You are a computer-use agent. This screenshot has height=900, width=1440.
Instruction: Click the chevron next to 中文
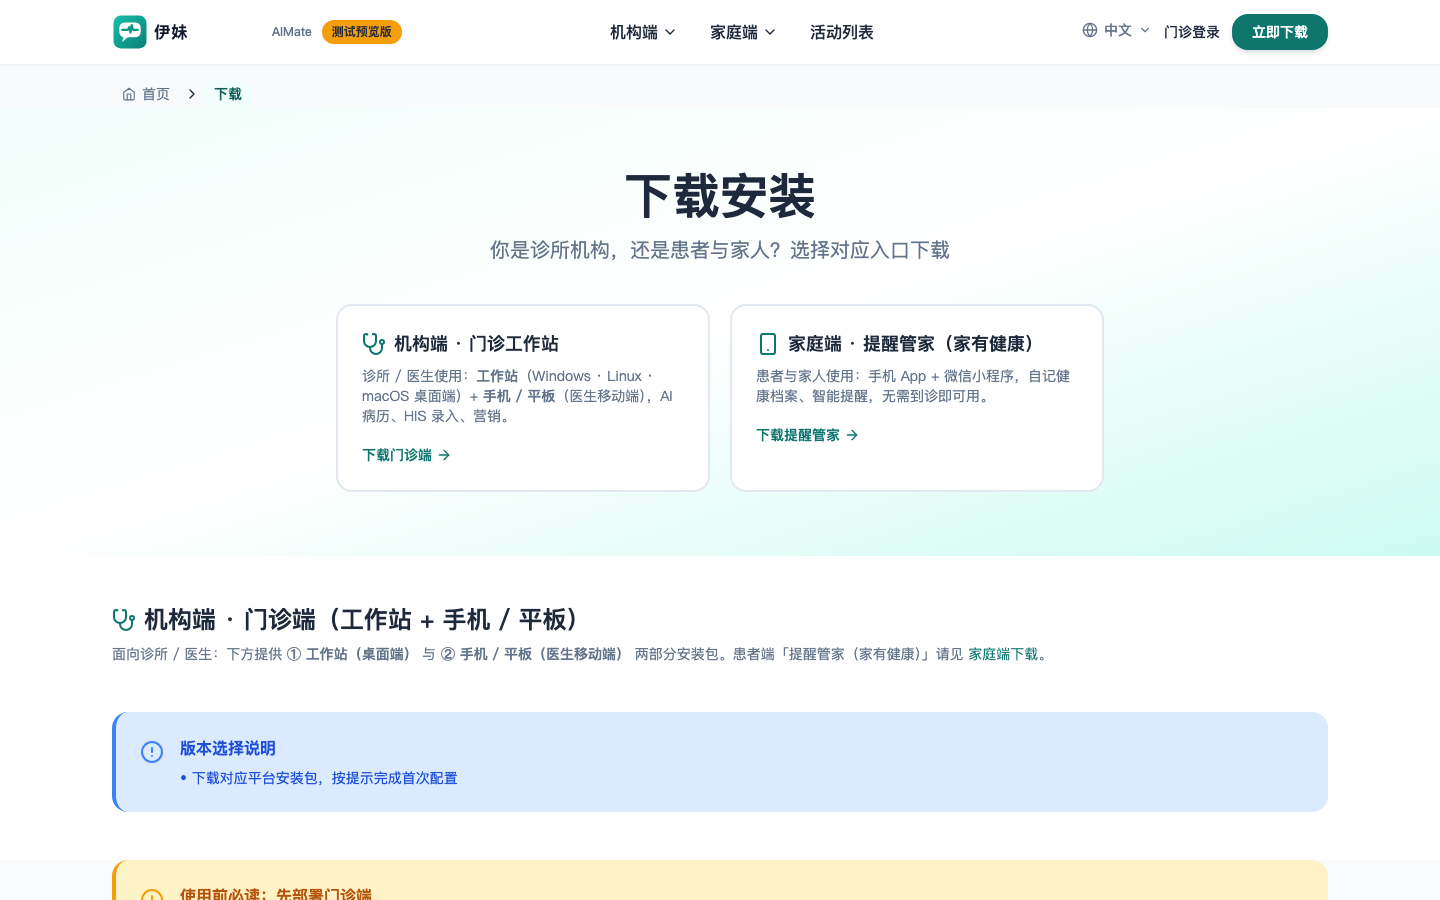coord(1145,30)
